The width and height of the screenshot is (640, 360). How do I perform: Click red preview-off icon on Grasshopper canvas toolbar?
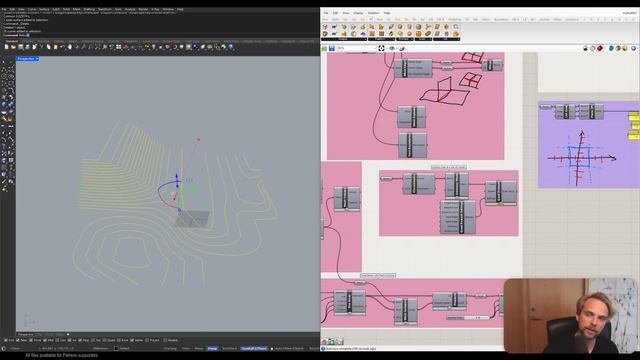[x=600, y=48]
